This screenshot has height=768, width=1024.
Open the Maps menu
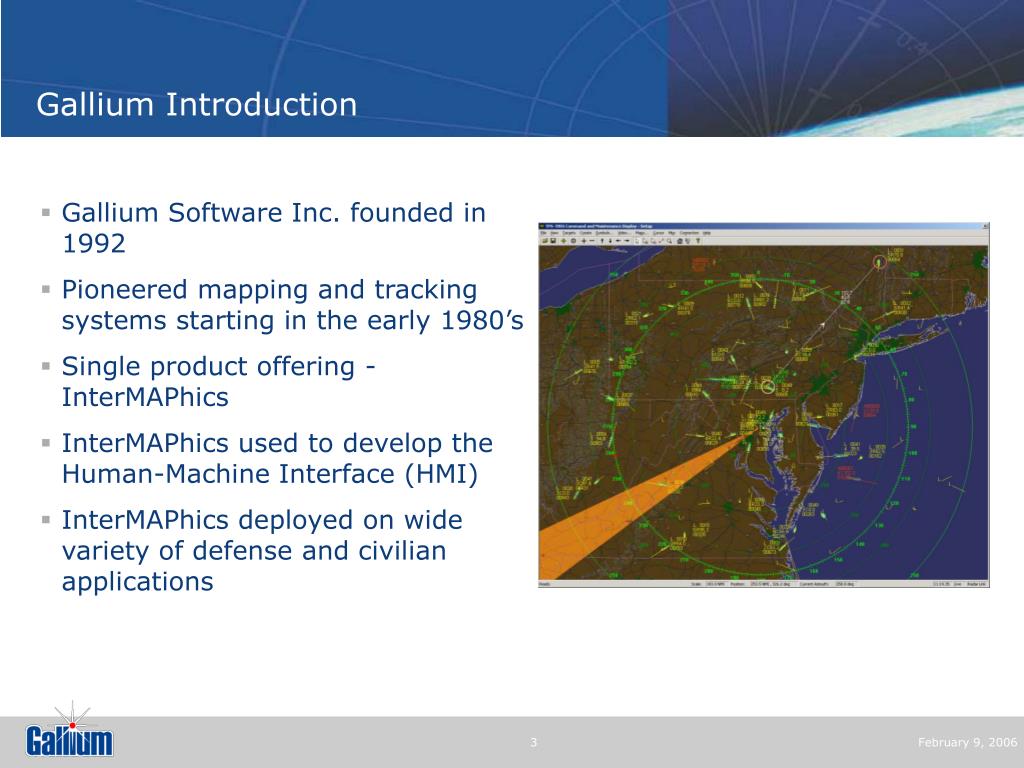point(640,233)
